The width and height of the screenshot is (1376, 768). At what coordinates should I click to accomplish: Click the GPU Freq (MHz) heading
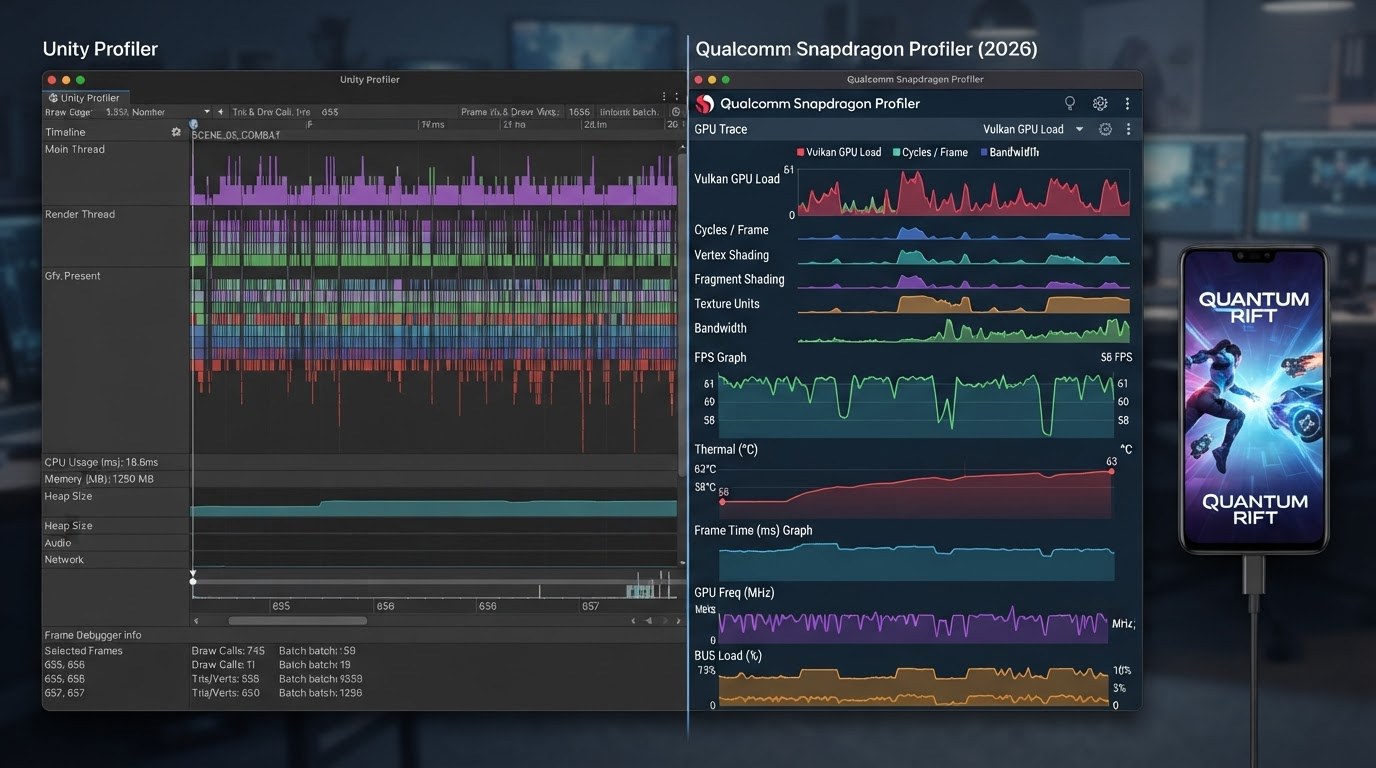(734, 593)
